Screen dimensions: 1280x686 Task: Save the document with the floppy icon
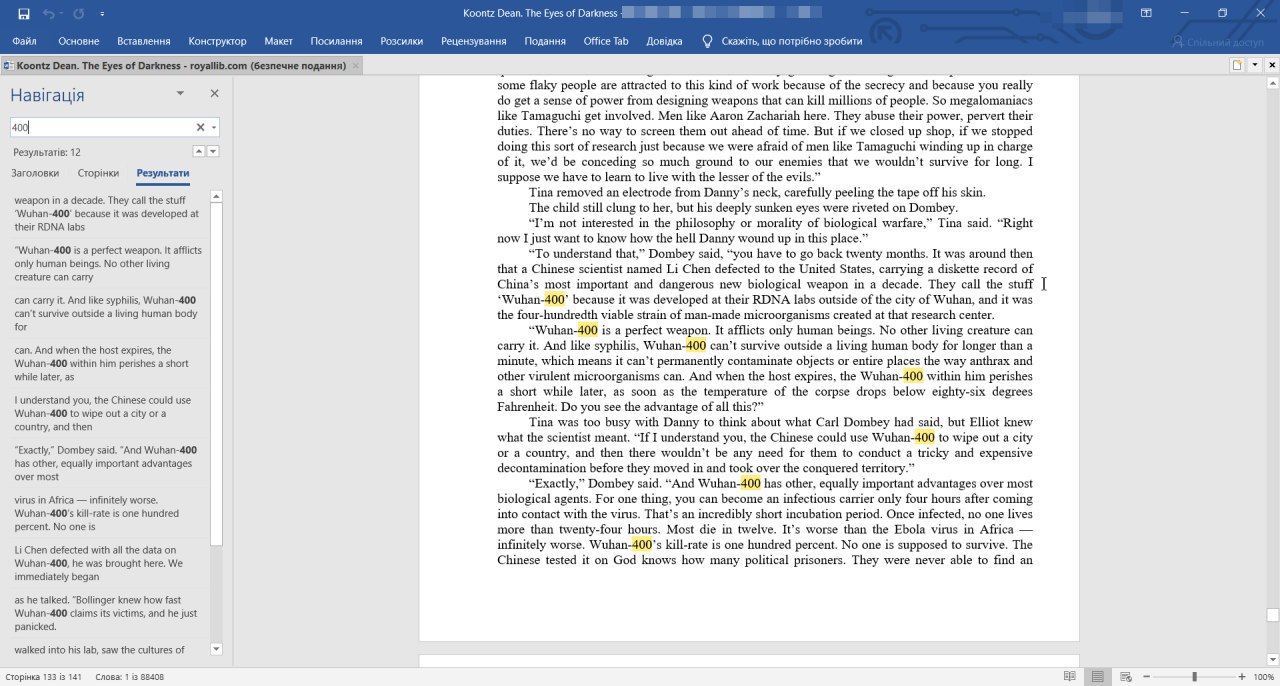pyautogui.click(x=23, y=14)
